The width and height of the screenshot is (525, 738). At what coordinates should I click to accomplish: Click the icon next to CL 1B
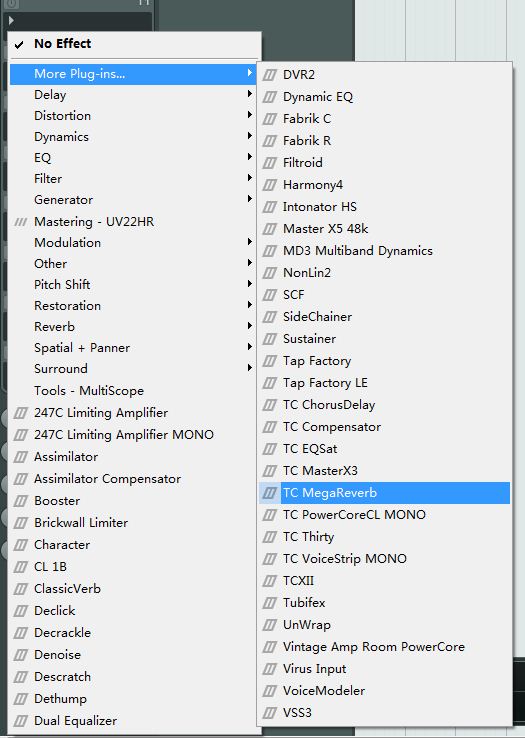pyautogui.click(x=21, y=567)
